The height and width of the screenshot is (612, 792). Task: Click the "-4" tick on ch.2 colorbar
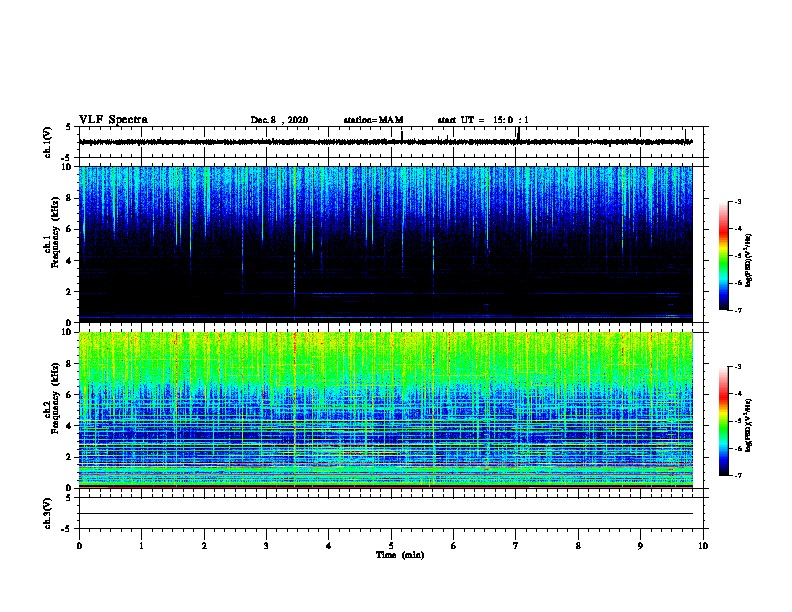pyautogui.click(x=738, y=393)
